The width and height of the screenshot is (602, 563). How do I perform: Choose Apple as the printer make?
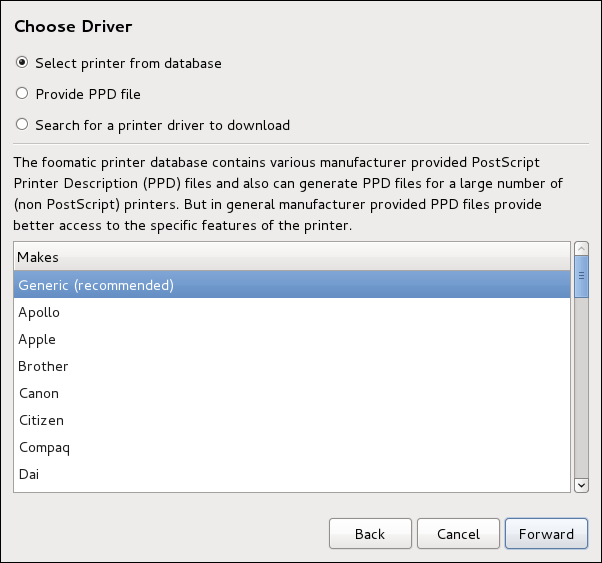292,339
